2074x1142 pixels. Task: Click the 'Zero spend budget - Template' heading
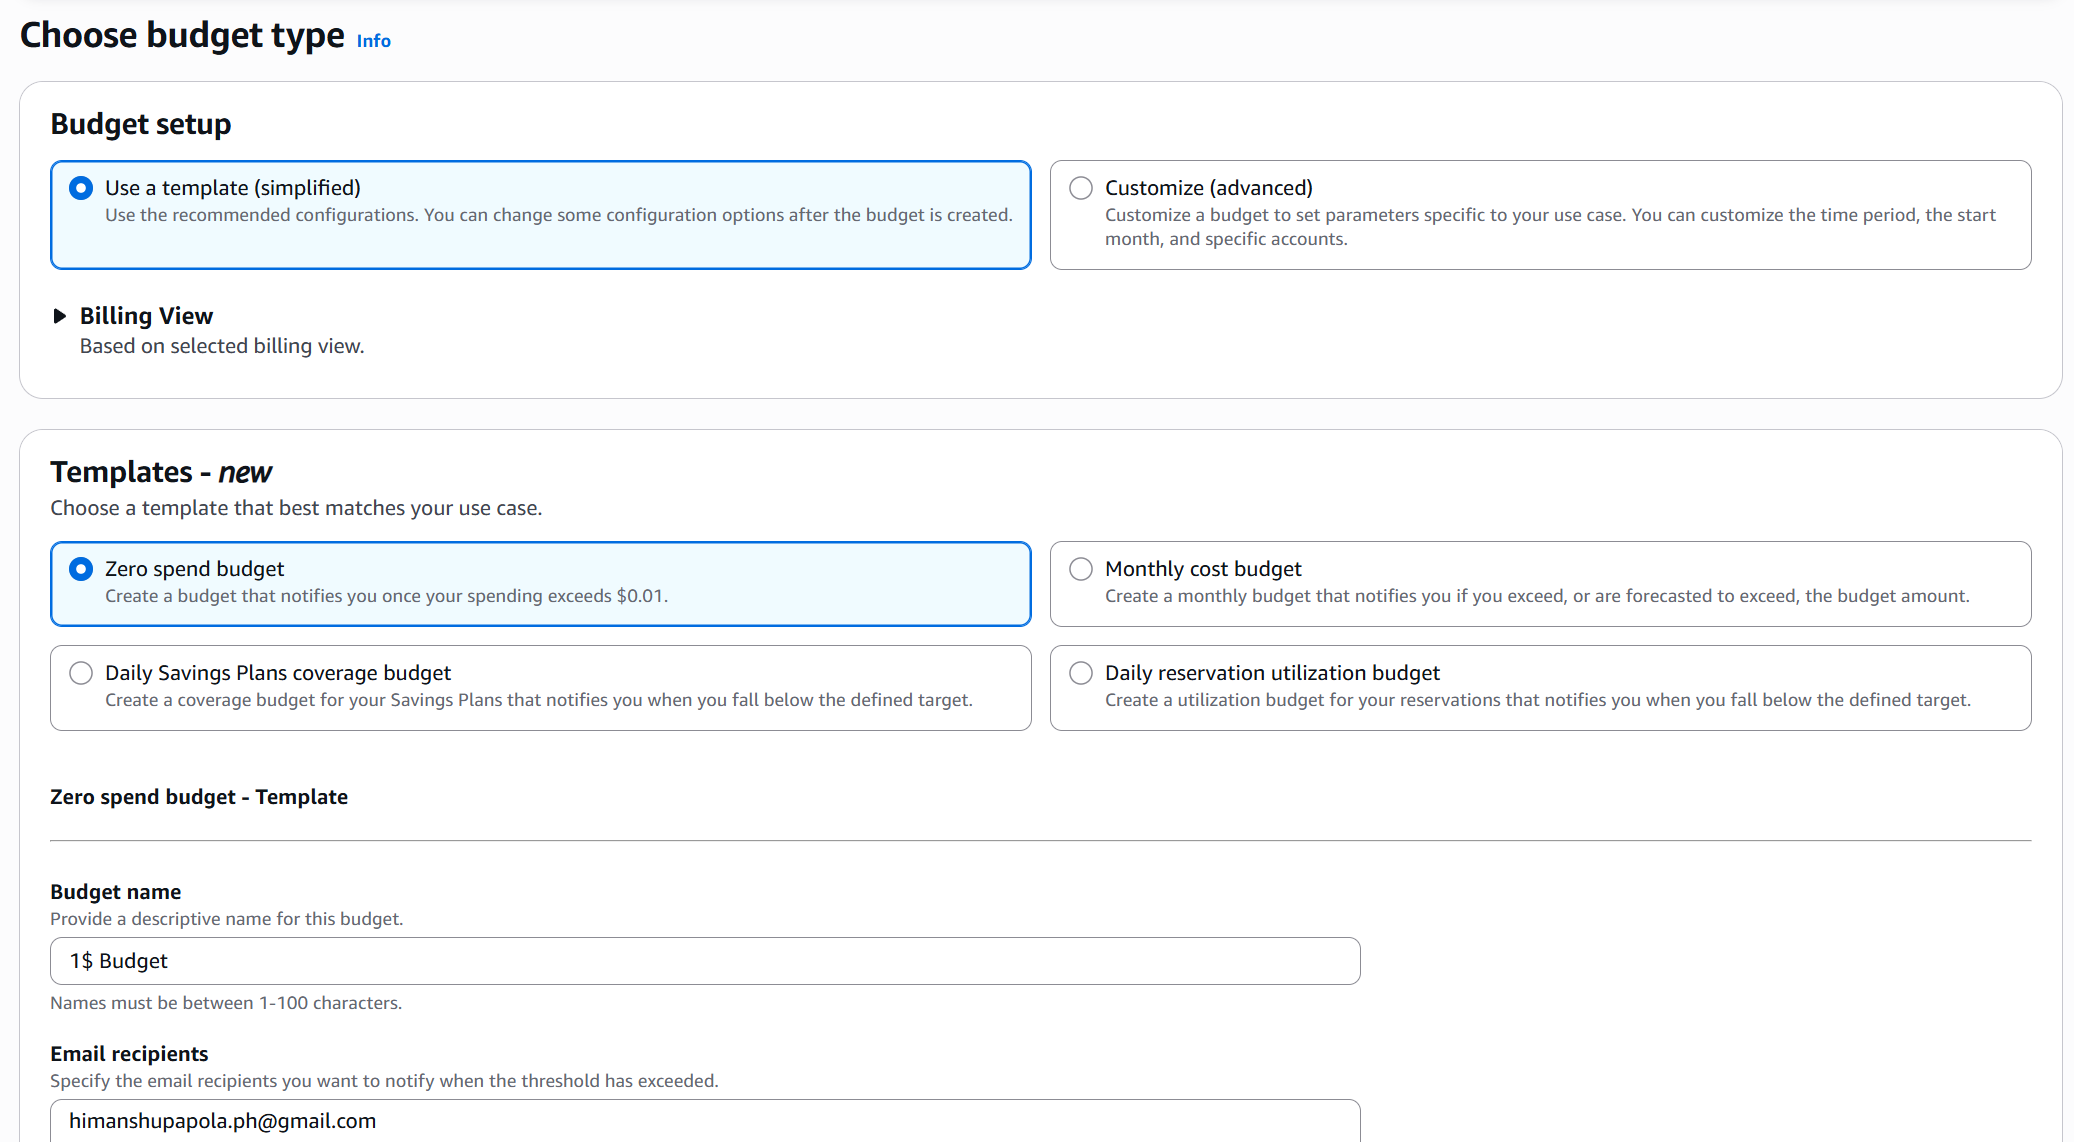(x=199, y=797)
